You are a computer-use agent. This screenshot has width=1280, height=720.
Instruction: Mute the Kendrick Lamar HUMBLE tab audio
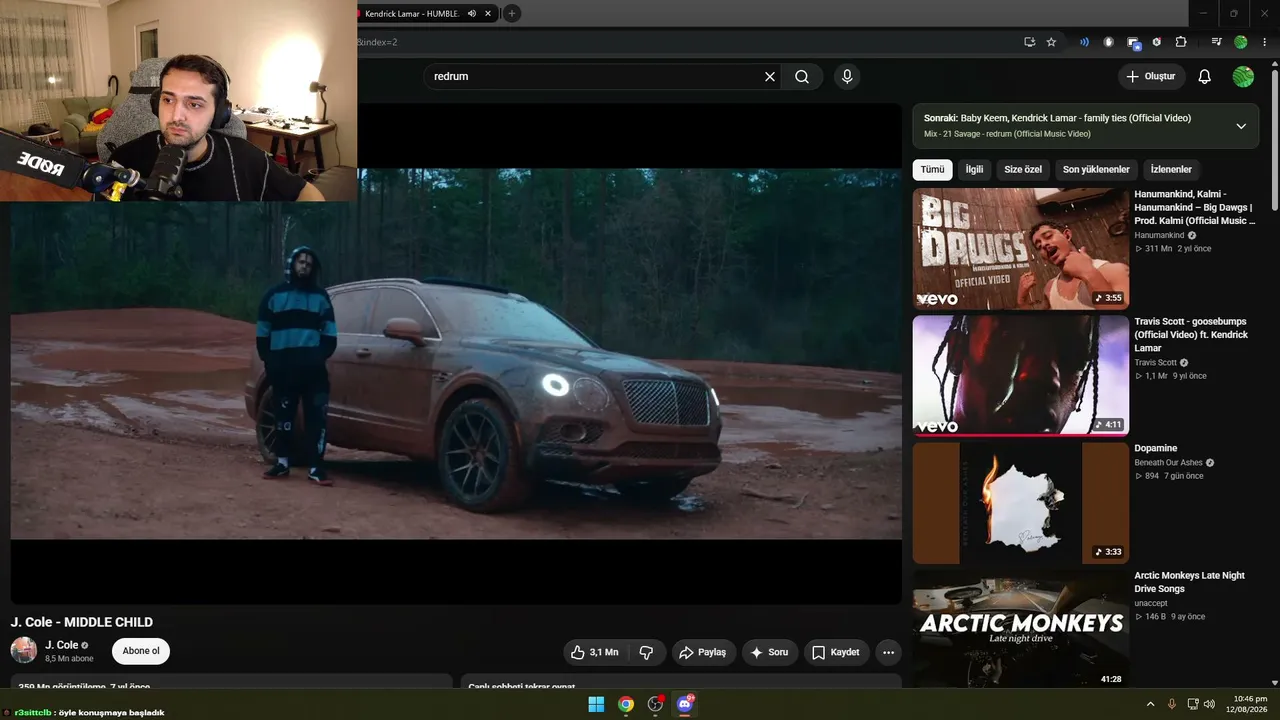(472, 14)
